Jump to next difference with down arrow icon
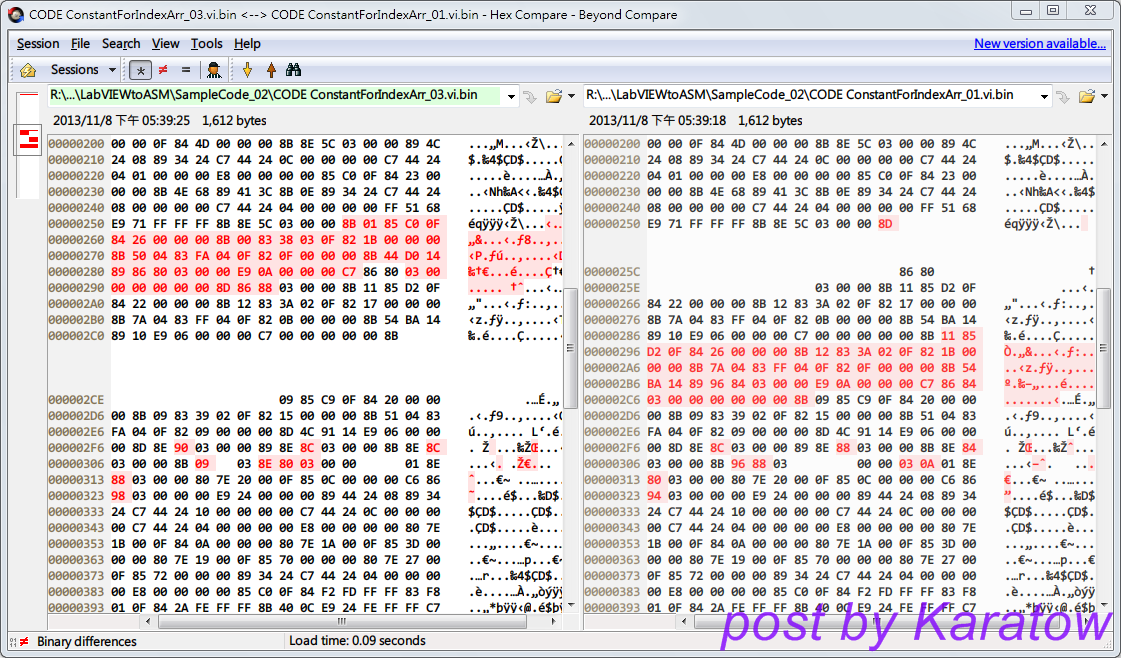This screenshot has width=1121, height=658. pos(246,70)
